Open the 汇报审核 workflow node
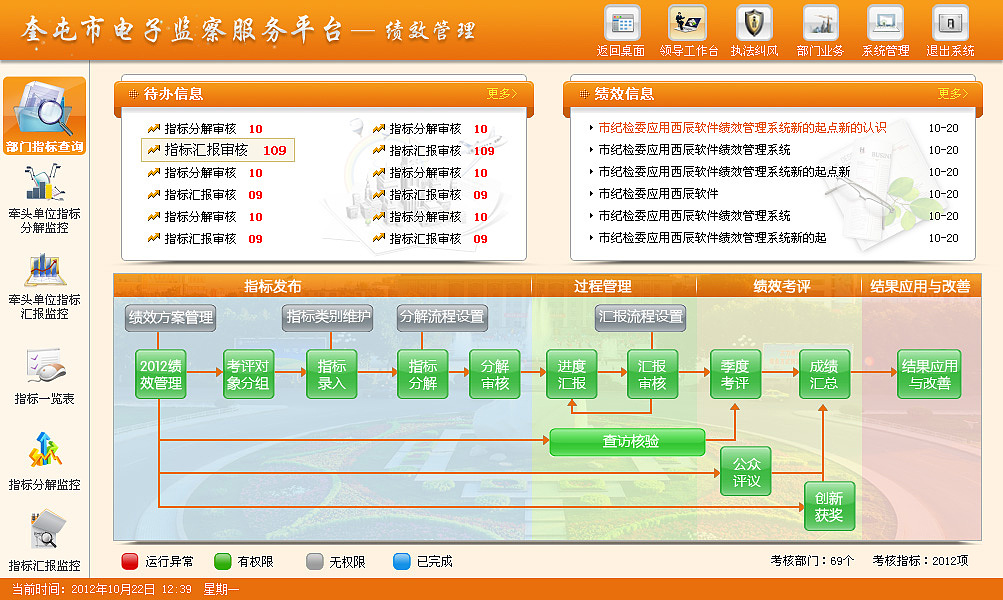Screen dimensions: 1003x600 tap(652, 374)
